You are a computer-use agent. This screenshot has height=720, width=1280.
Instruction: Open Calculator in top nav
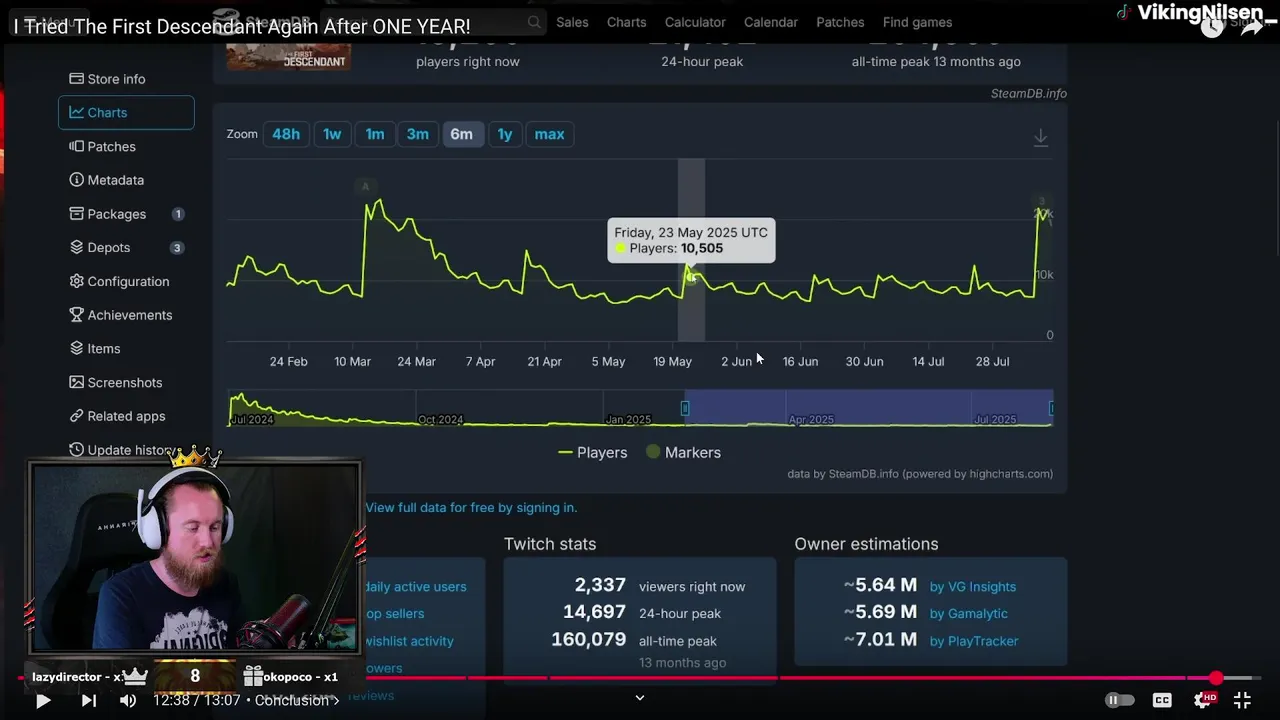(695, 22)
